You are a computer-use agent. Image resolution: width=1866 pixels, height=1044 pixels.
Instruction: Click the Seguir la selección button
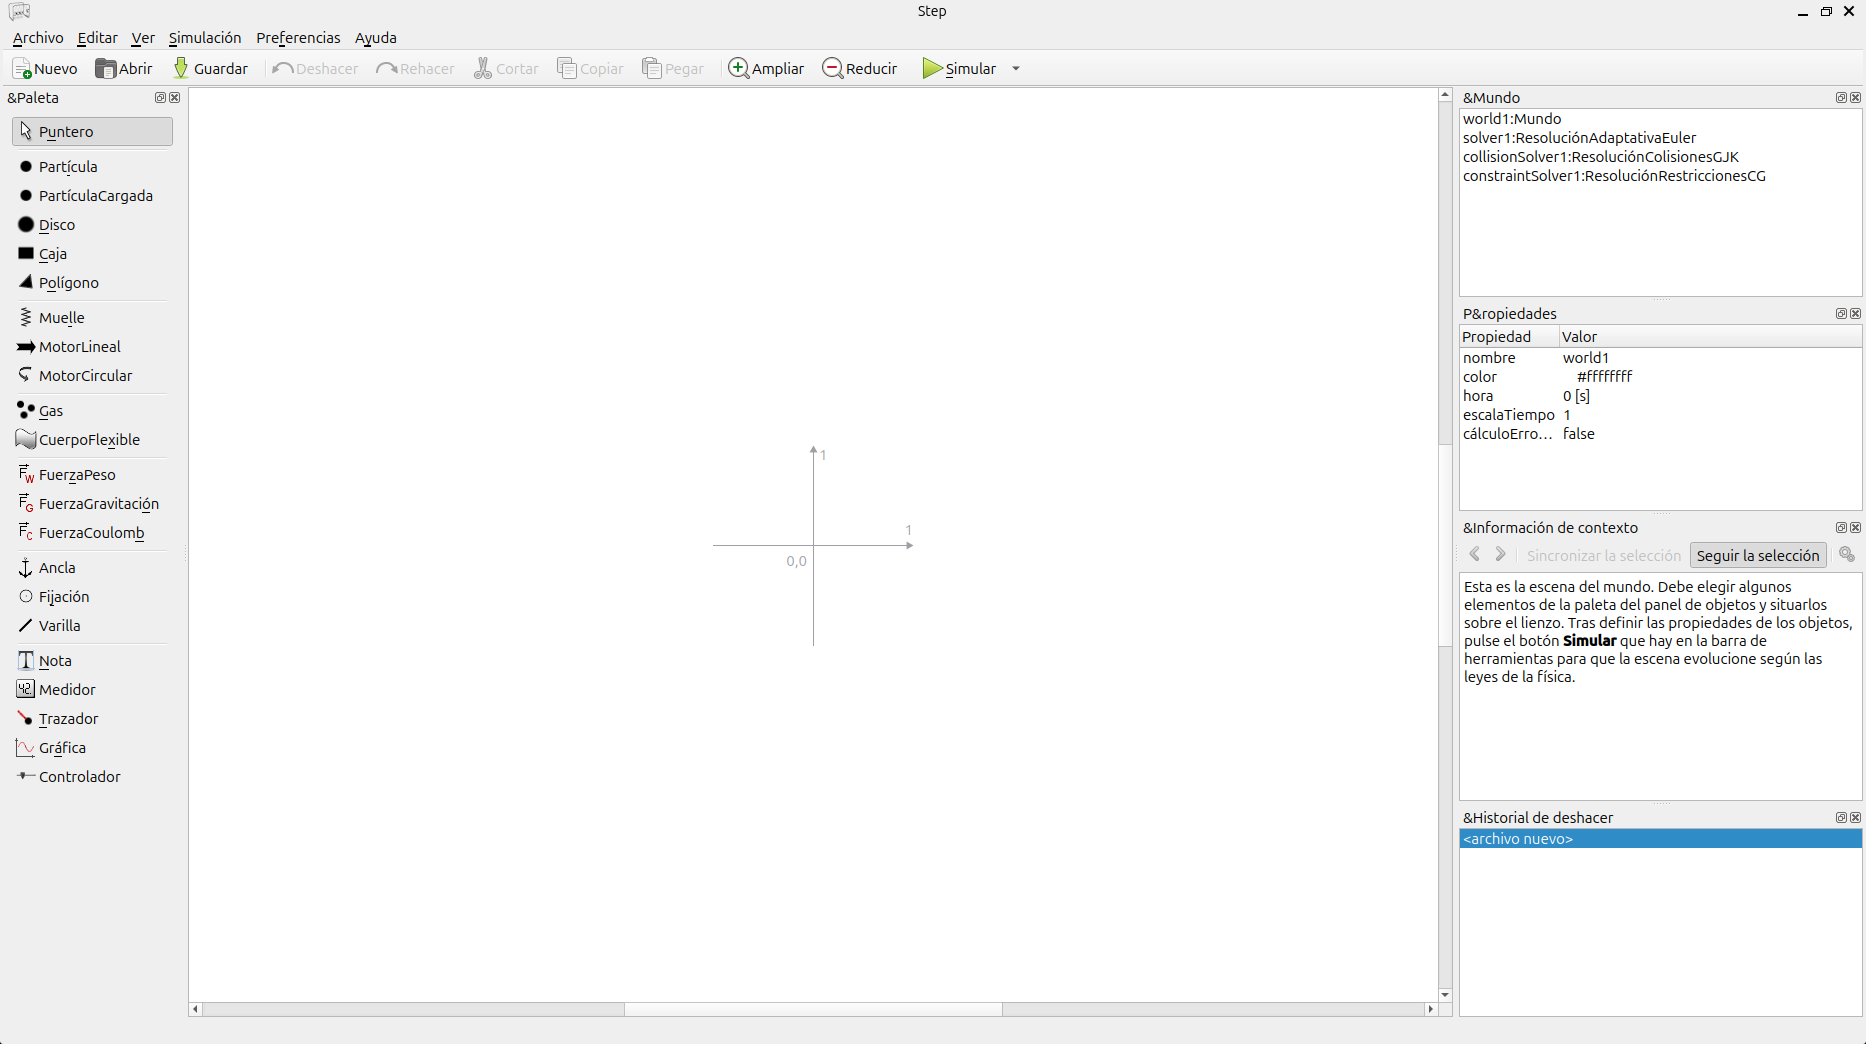pyautogui.click(x=1757, y=556)
